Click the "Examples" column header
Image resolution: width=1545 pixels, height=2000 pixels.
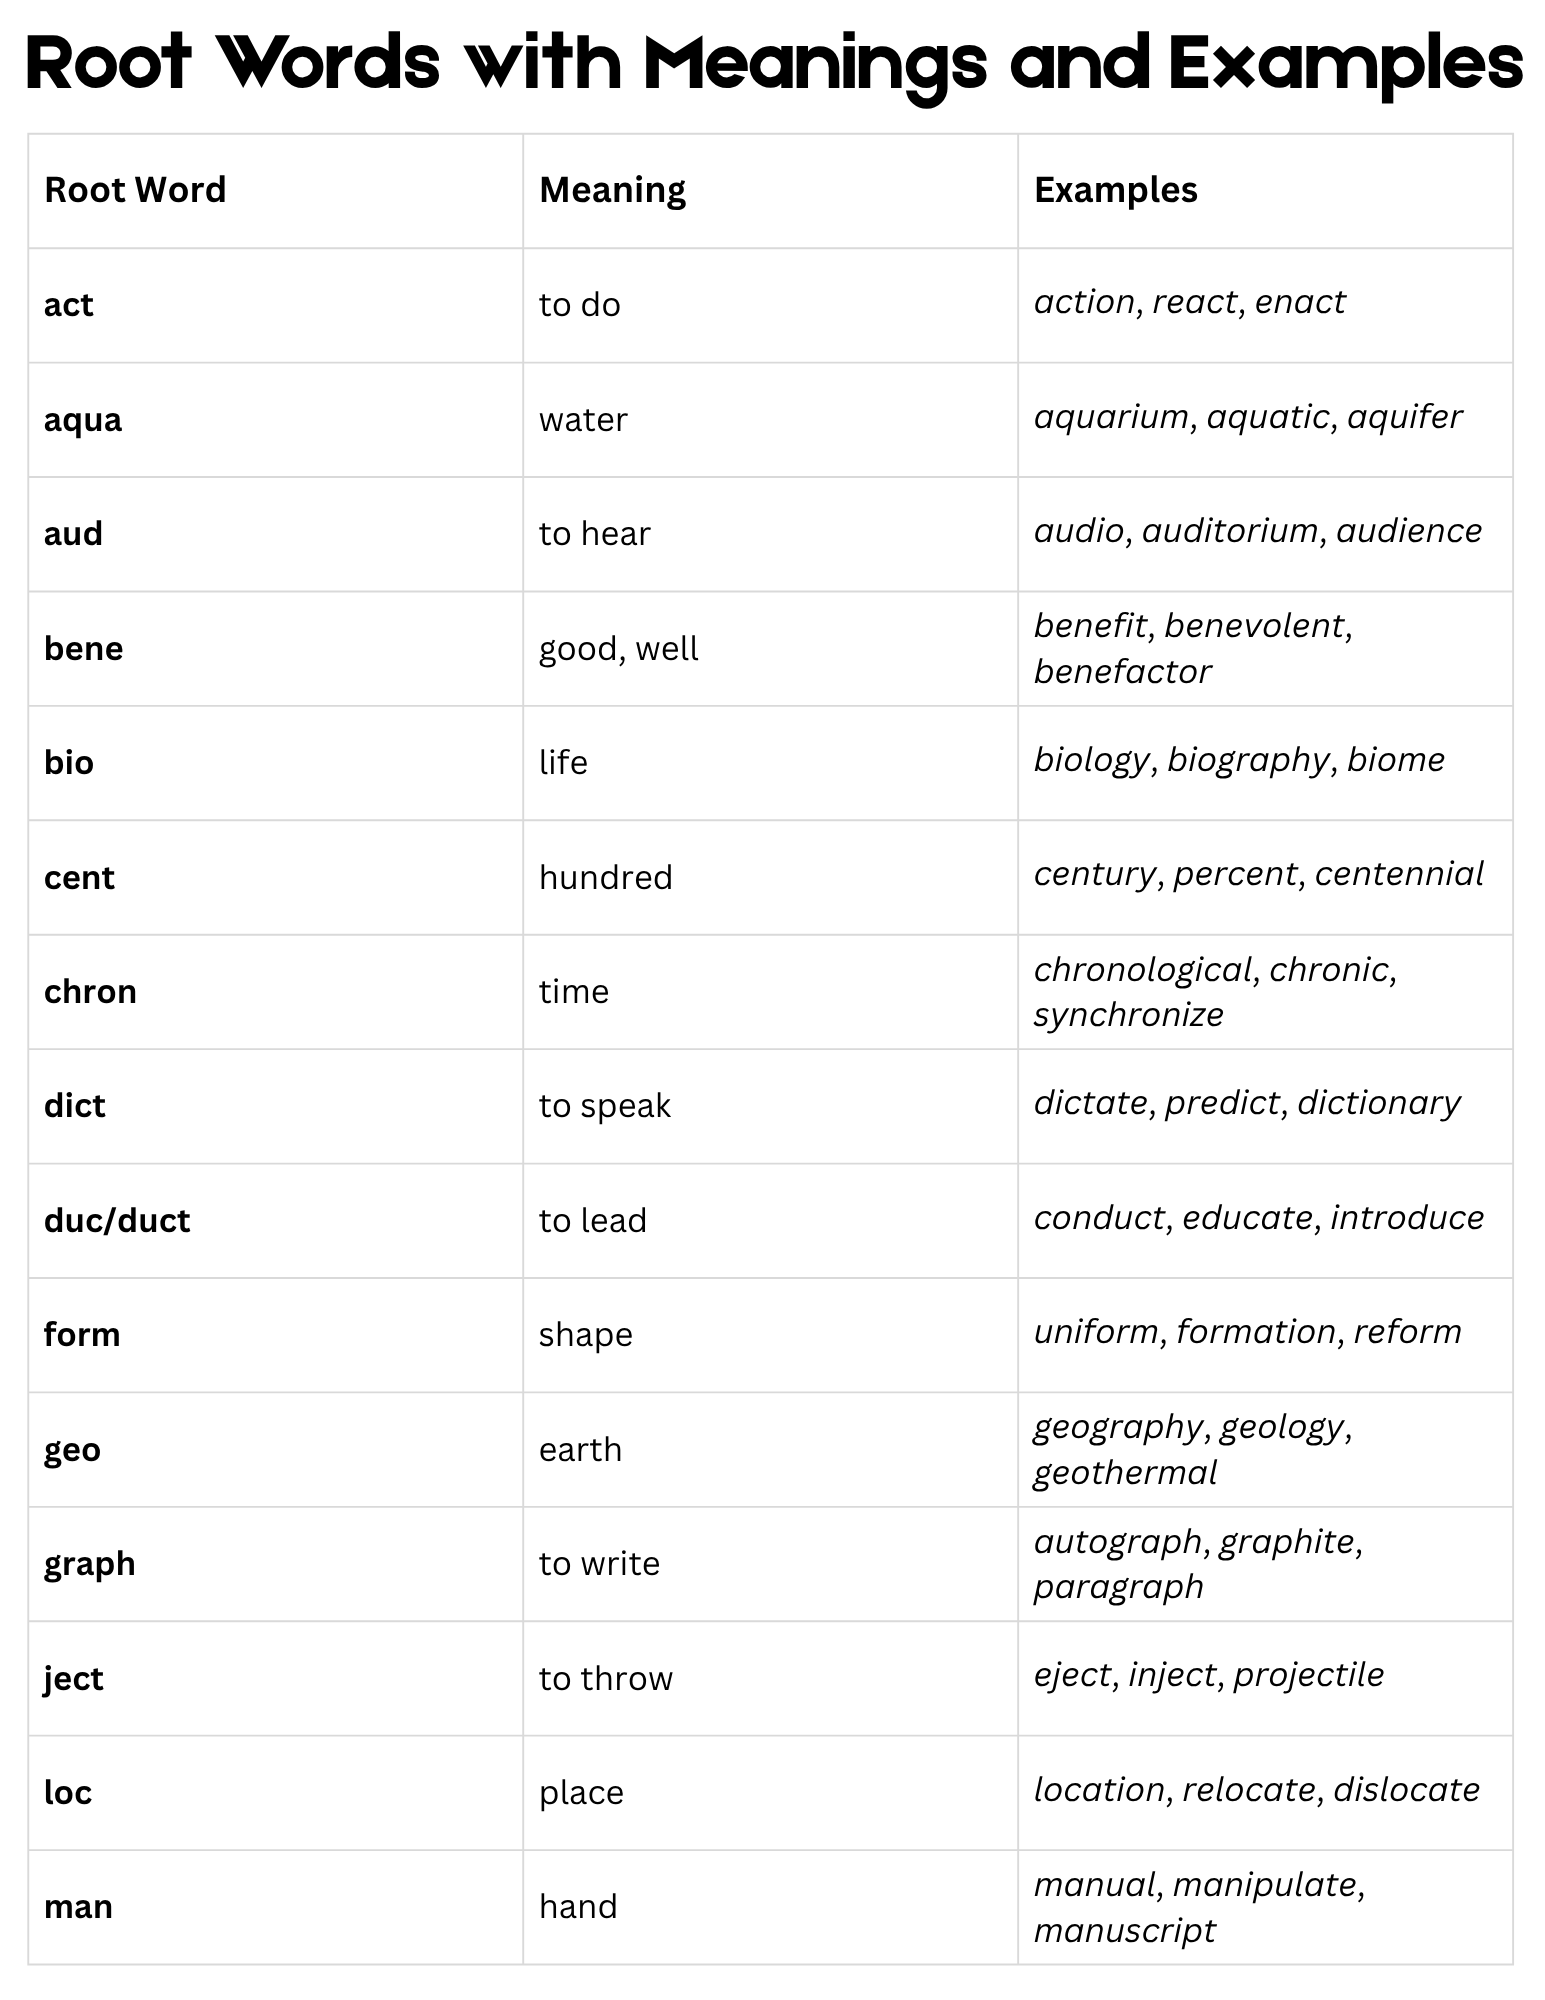pos(1115,190)
